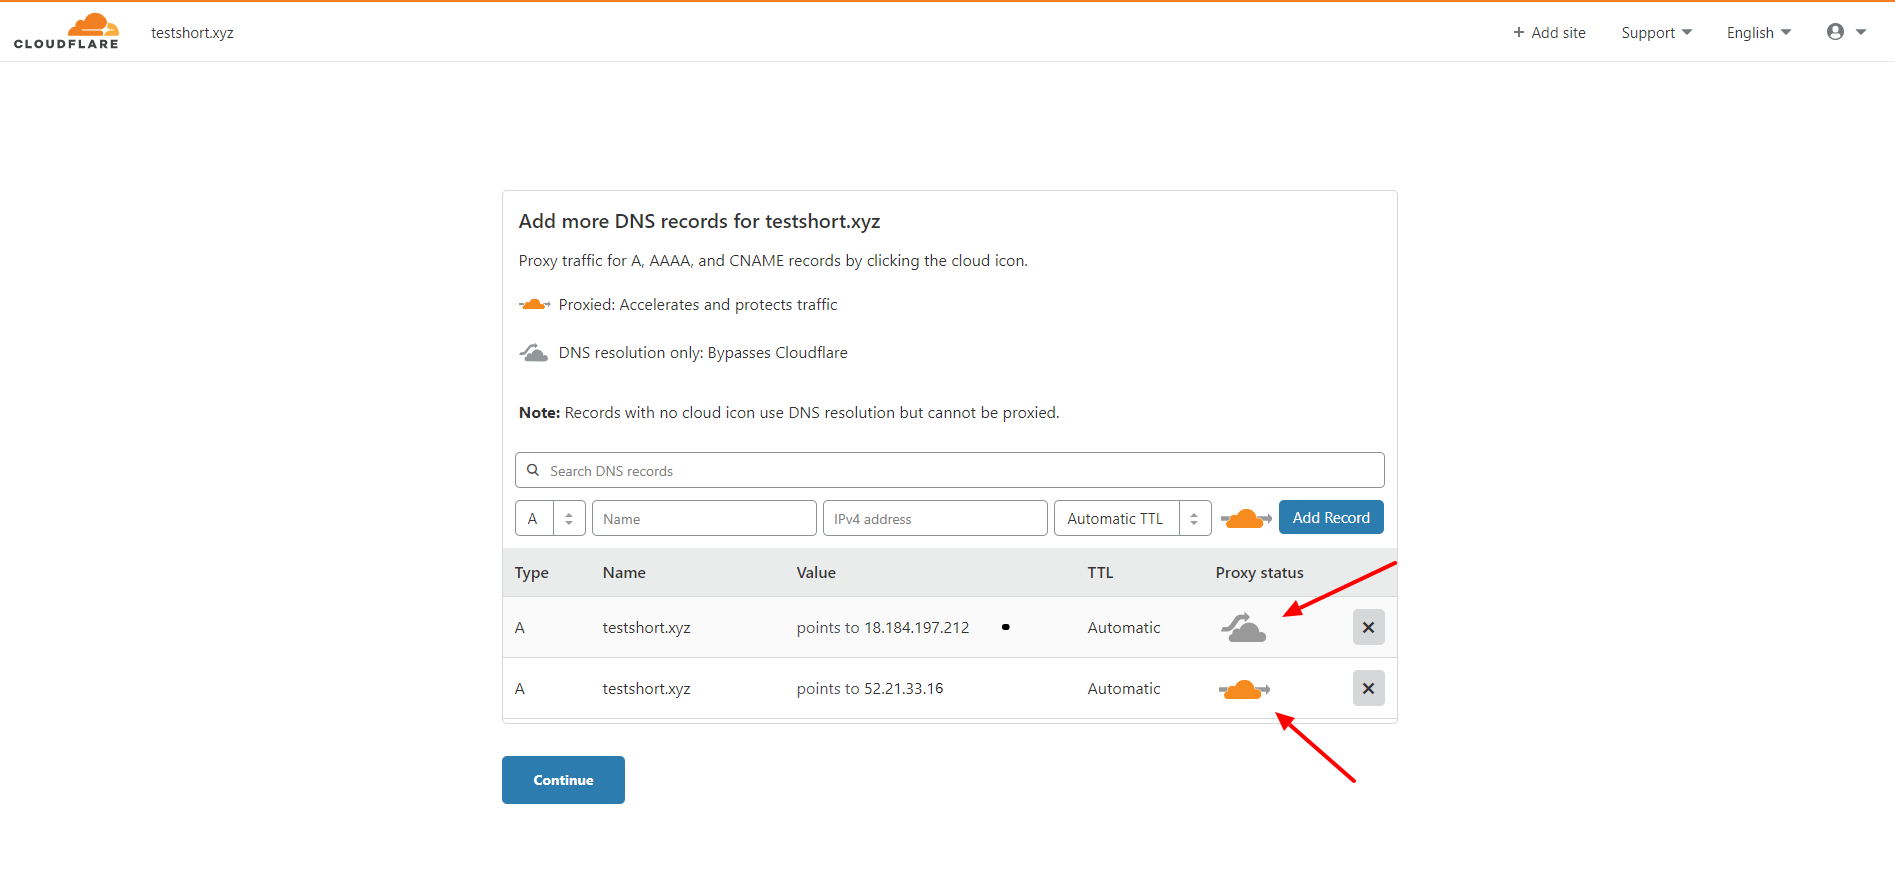Click the plus icon beside Add site
The image size is (1895, 875).
tap(1519, 33)
